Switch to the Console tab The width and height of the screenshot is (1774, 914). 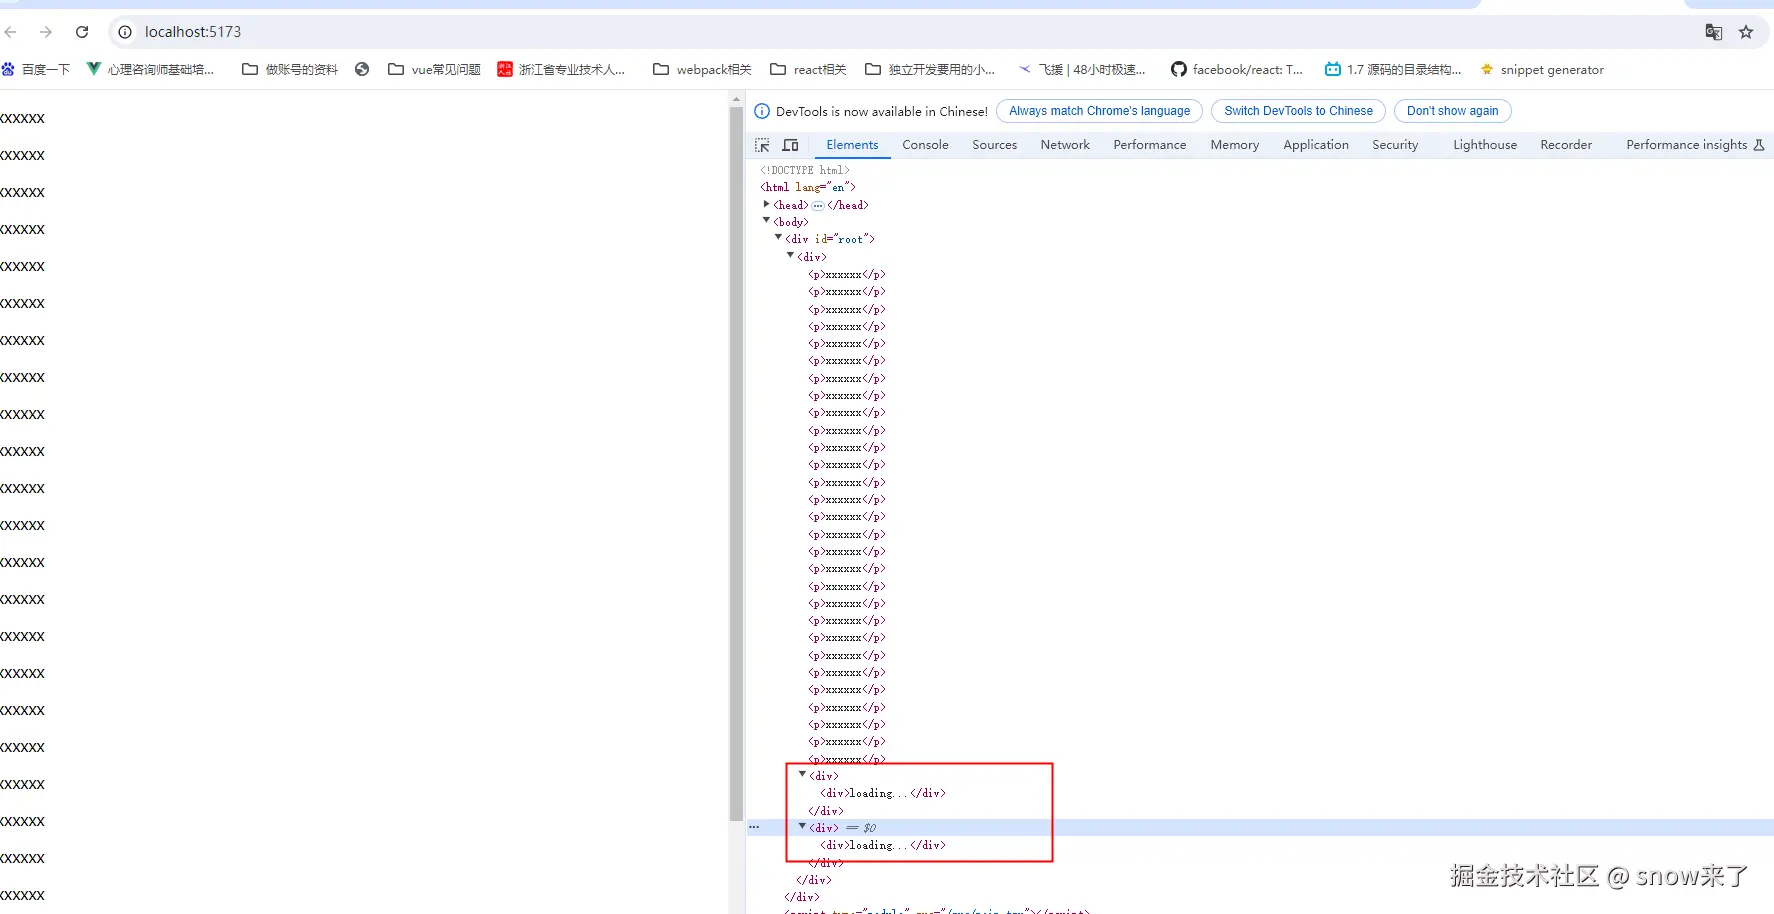tap(925, 145)
